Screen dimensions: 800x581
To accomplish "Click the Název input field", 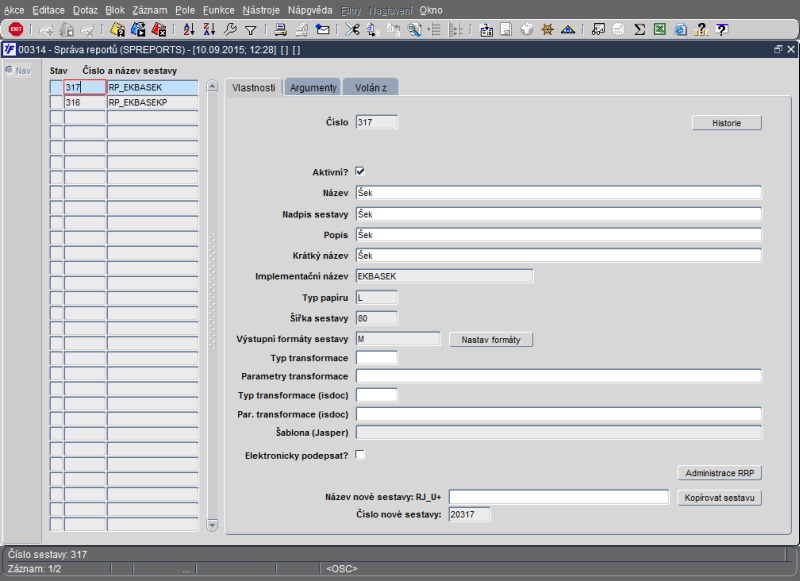I will (x=559, y=193).
